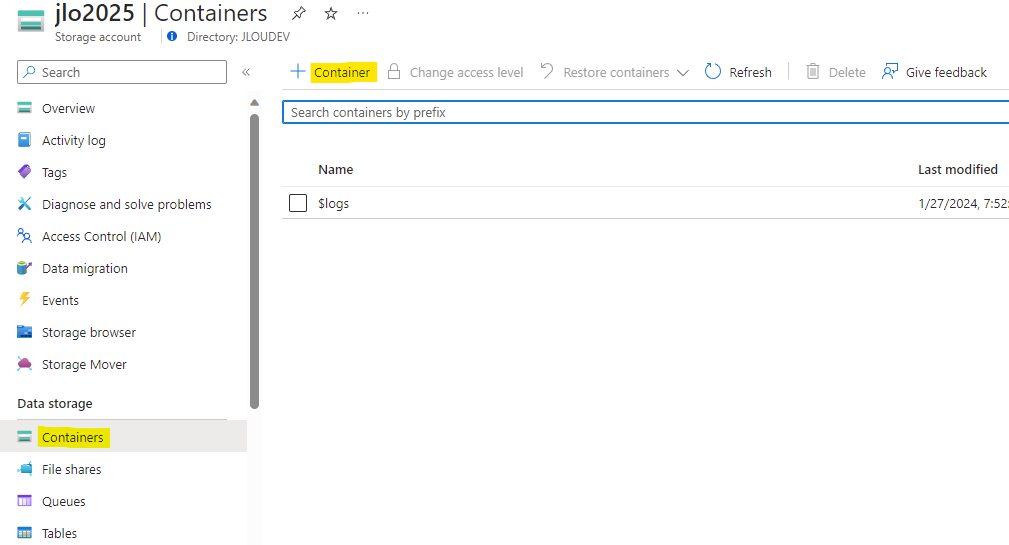
Task: Open Tables
Action: 59,533
